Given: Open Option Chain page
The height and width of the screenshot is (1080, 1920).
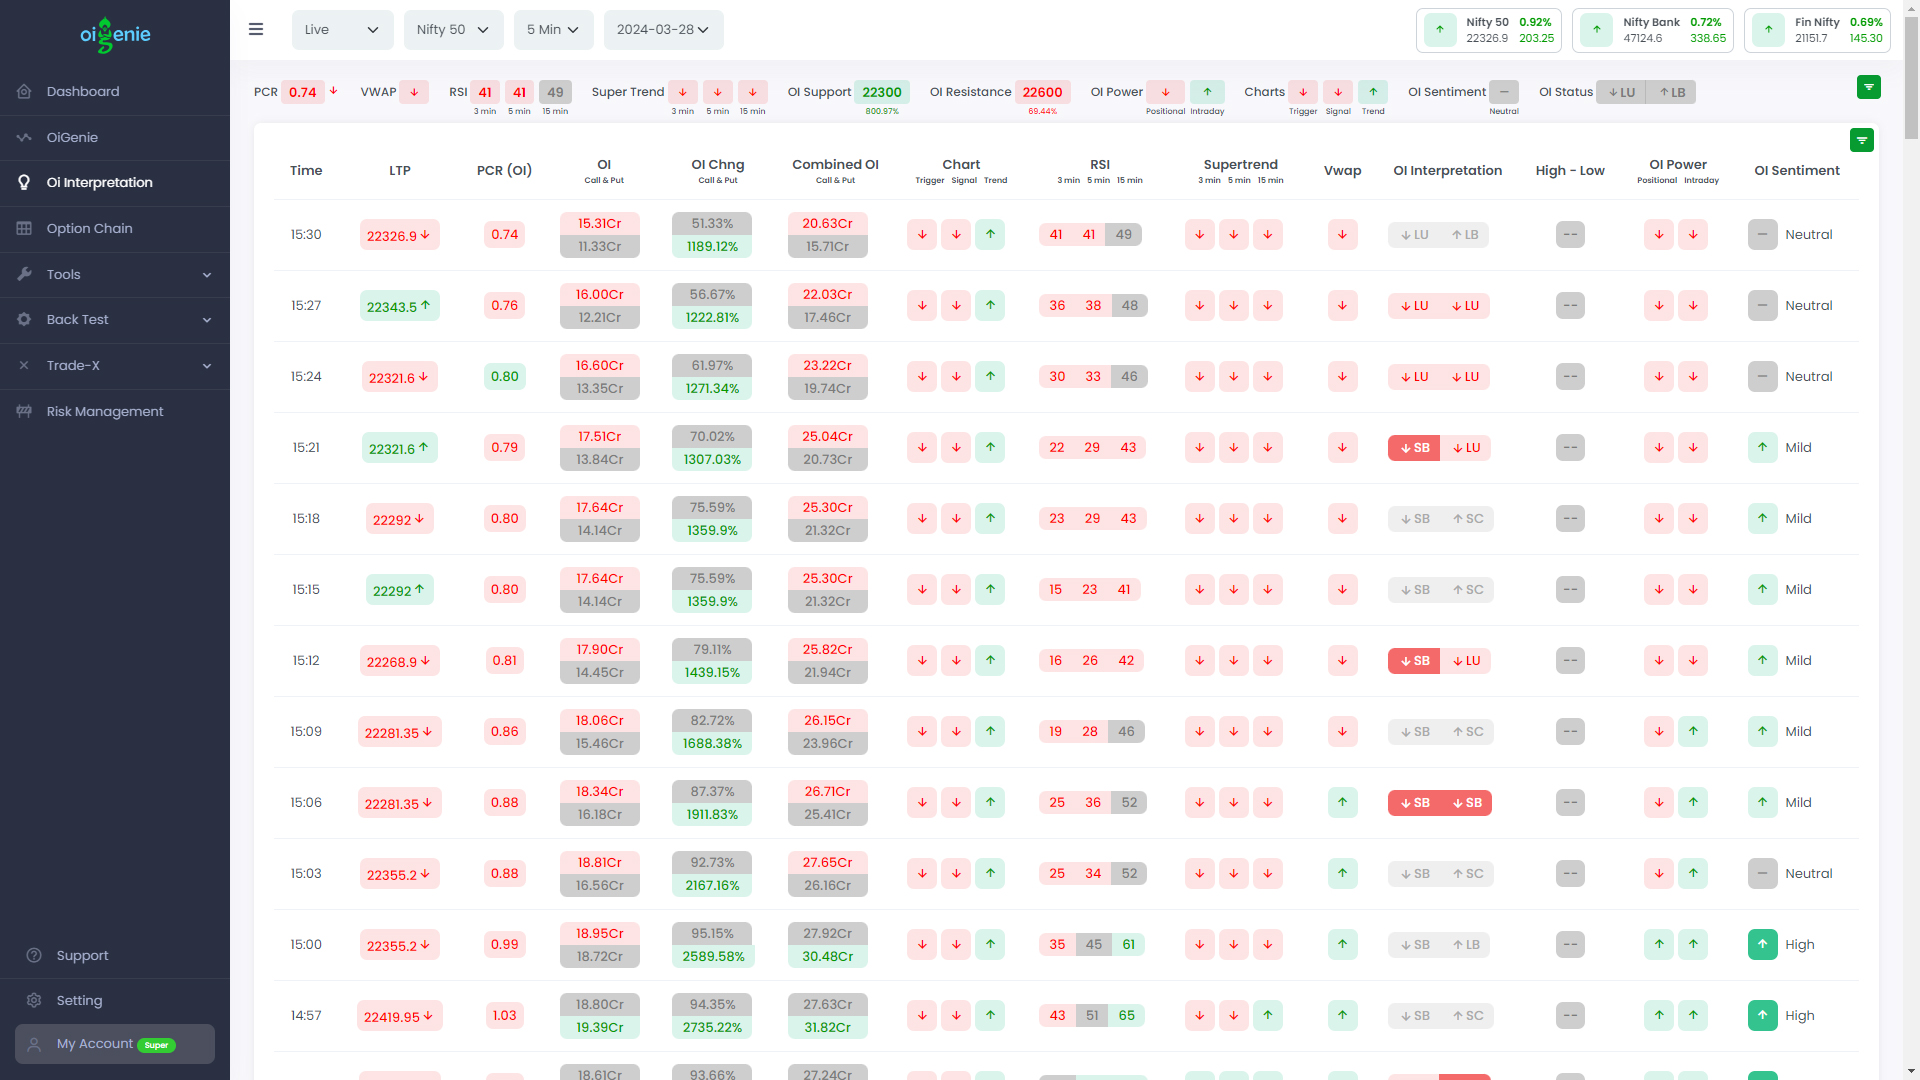Looking at the screenshot, I should point(89,228).
